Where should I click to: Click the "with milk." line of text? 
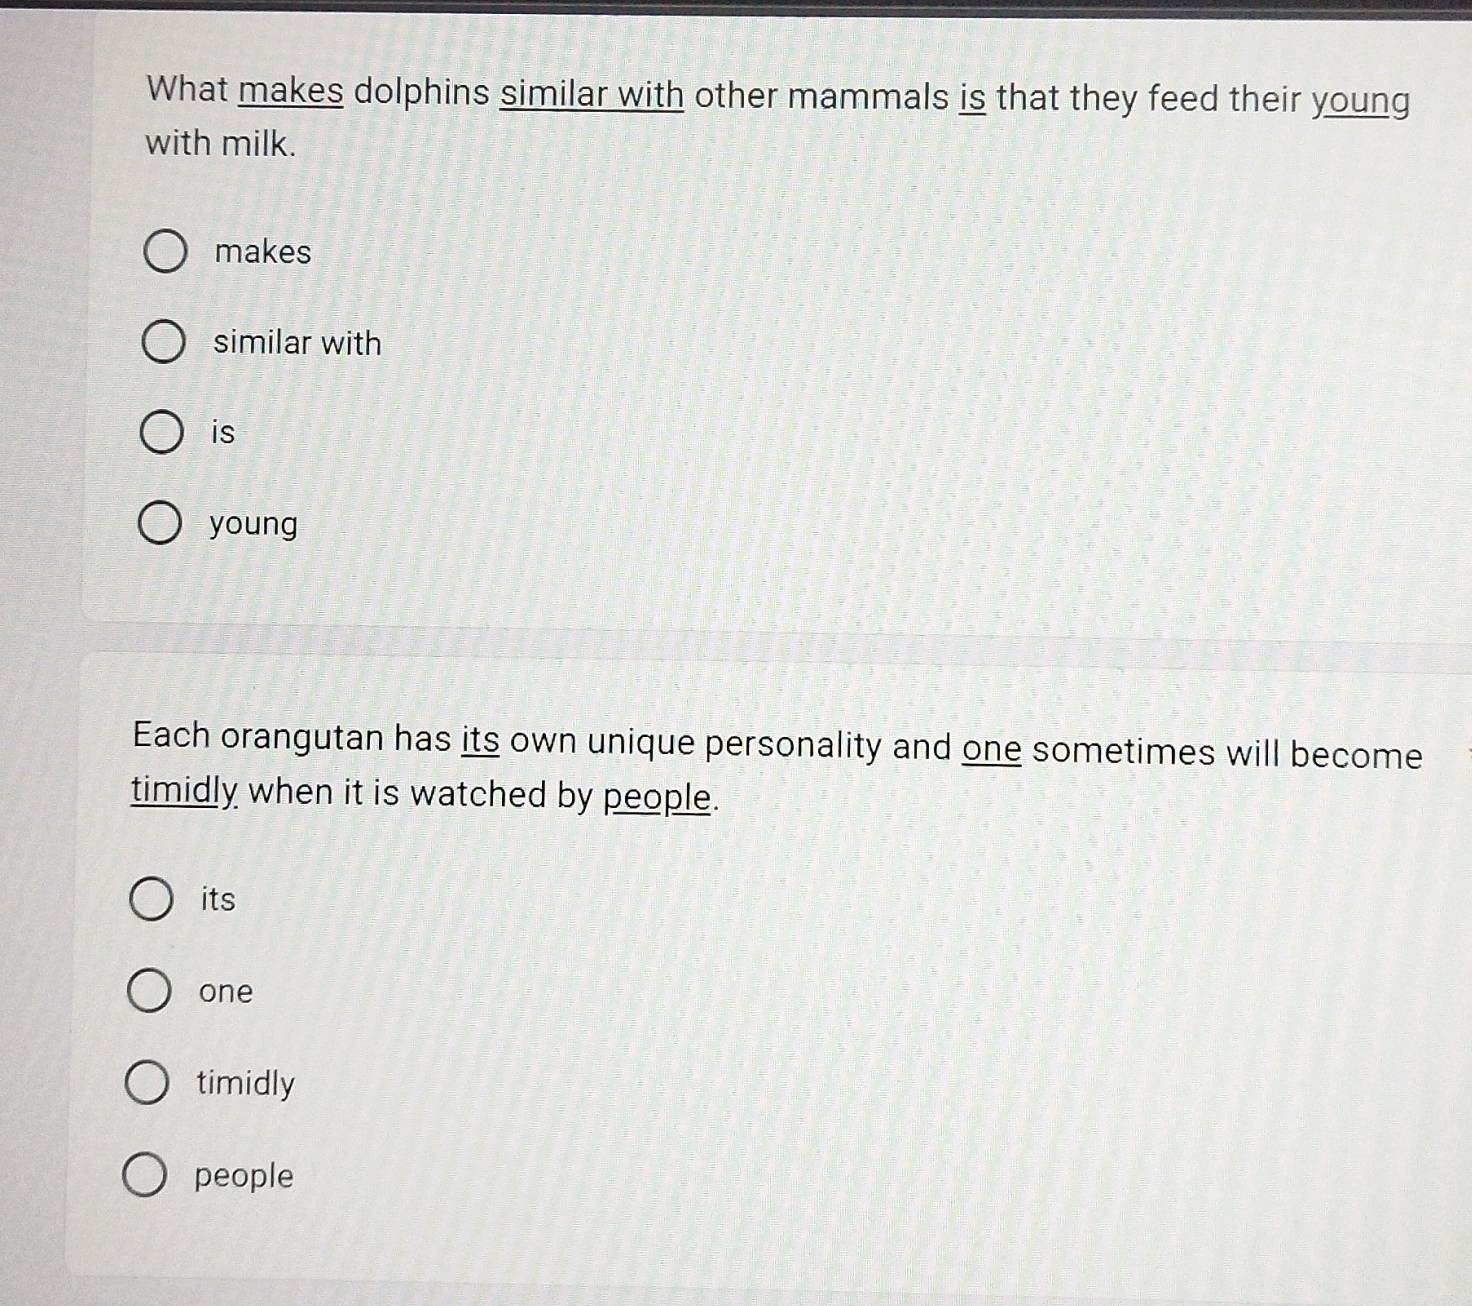pyautogui.click(x=221, y=143)
